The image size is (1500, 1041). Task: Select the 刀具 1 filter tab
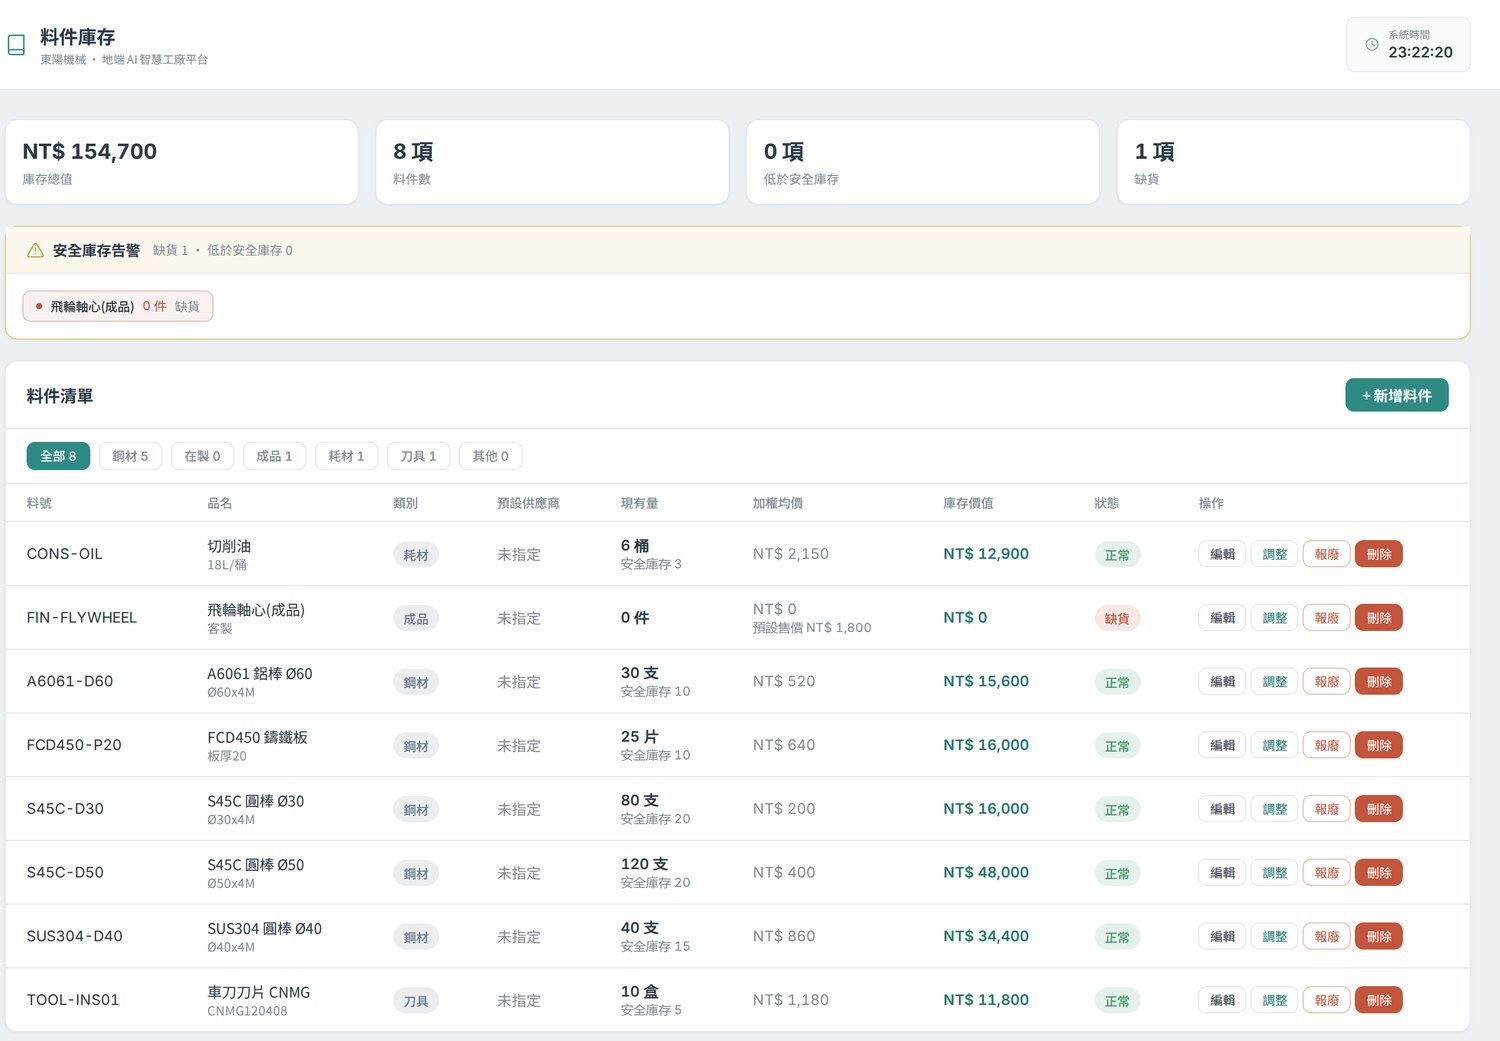click(x=418, y=456)
